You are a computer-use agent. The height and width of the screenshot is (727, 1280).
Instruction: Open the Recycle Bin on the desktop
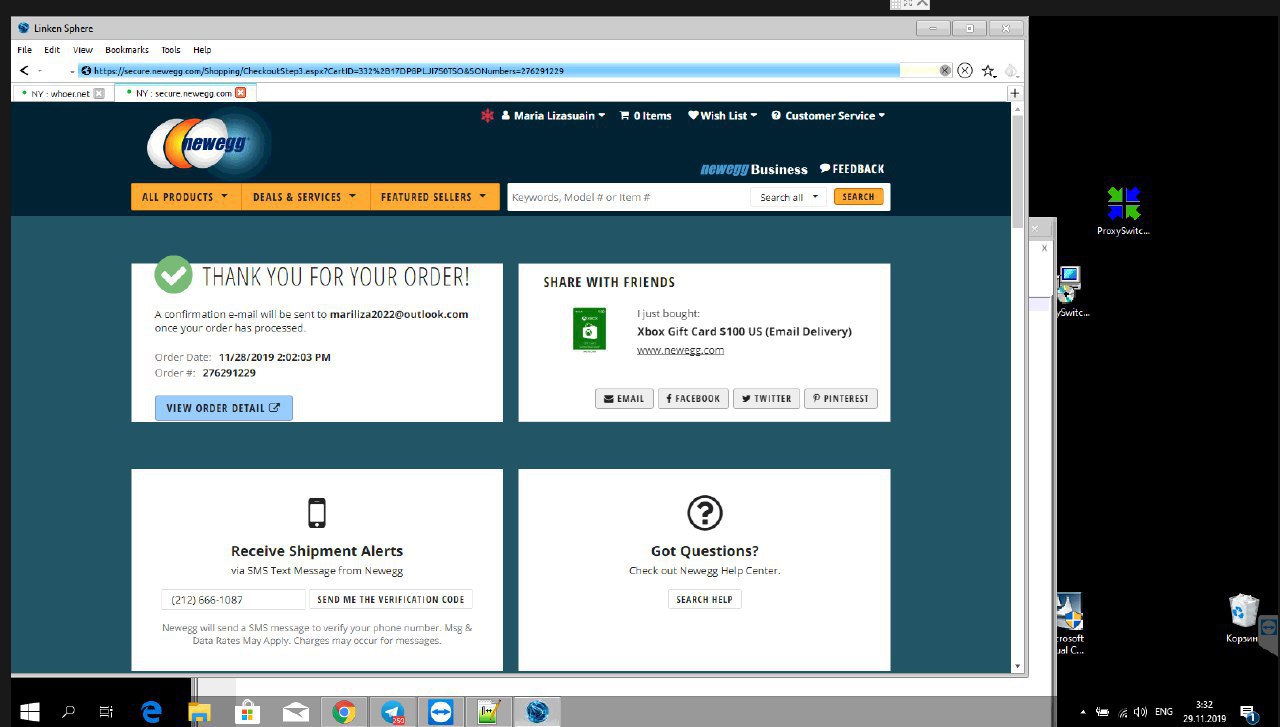pos(1243,618)
